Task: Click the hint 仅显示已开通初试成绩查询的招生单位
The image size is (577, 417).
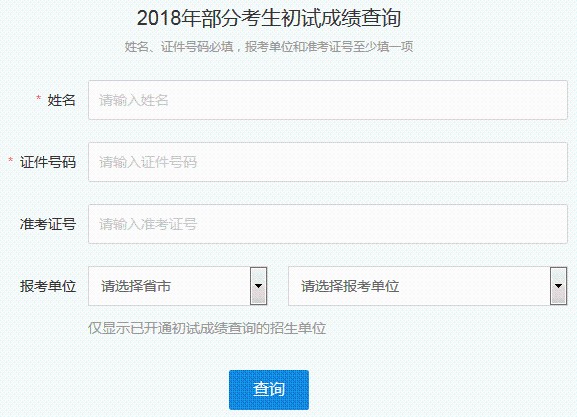Action: pos(207,328)
